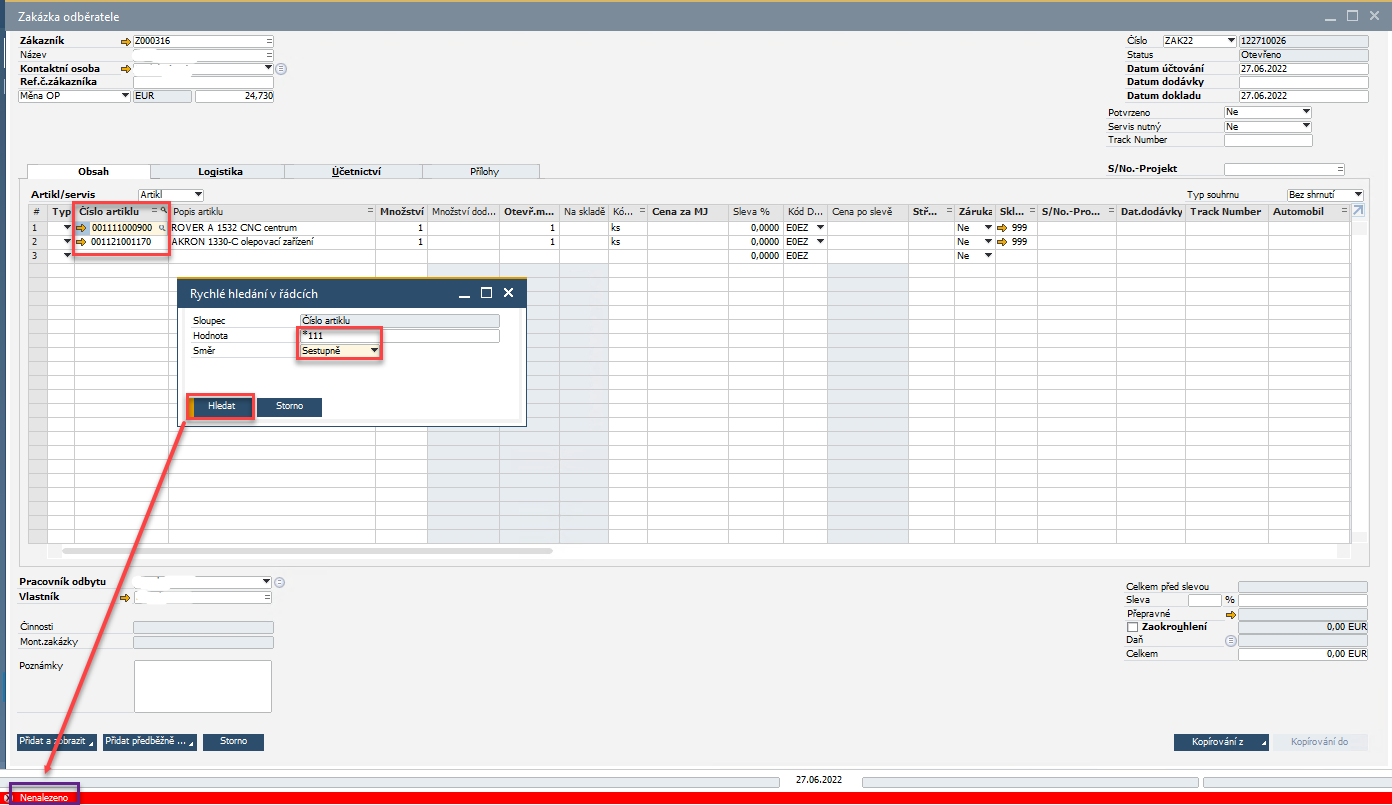Click the Datum účtování field 27.06.2022
The width and height of the screenshot is (1392, 805).
pos(1303,69)
